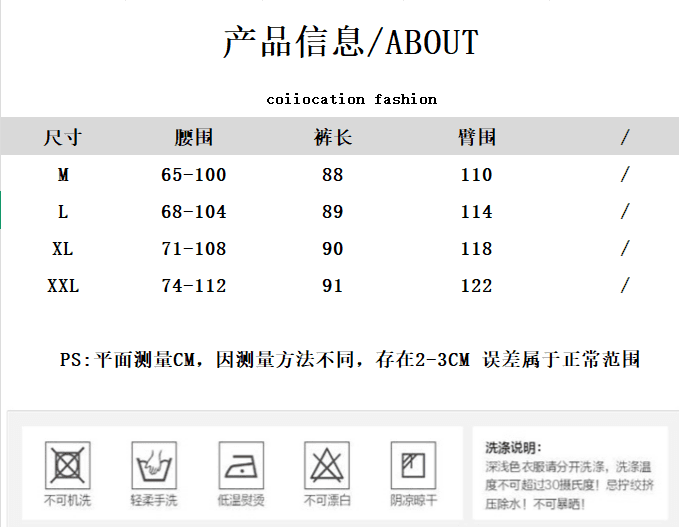The image size is (679, 527).
Task: Click hip value 114
Action: 476,212
